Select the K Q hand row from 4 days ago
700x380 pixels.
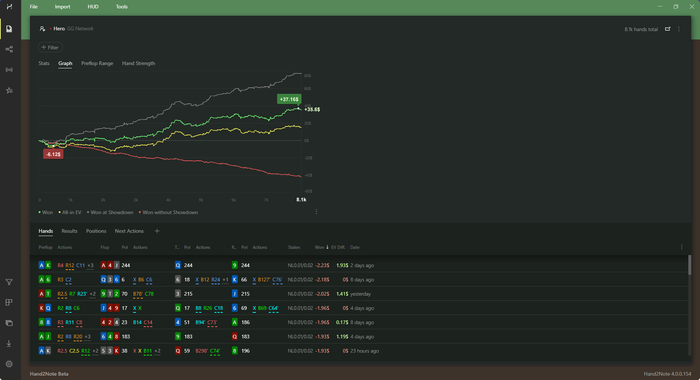(x=359, y=308)
